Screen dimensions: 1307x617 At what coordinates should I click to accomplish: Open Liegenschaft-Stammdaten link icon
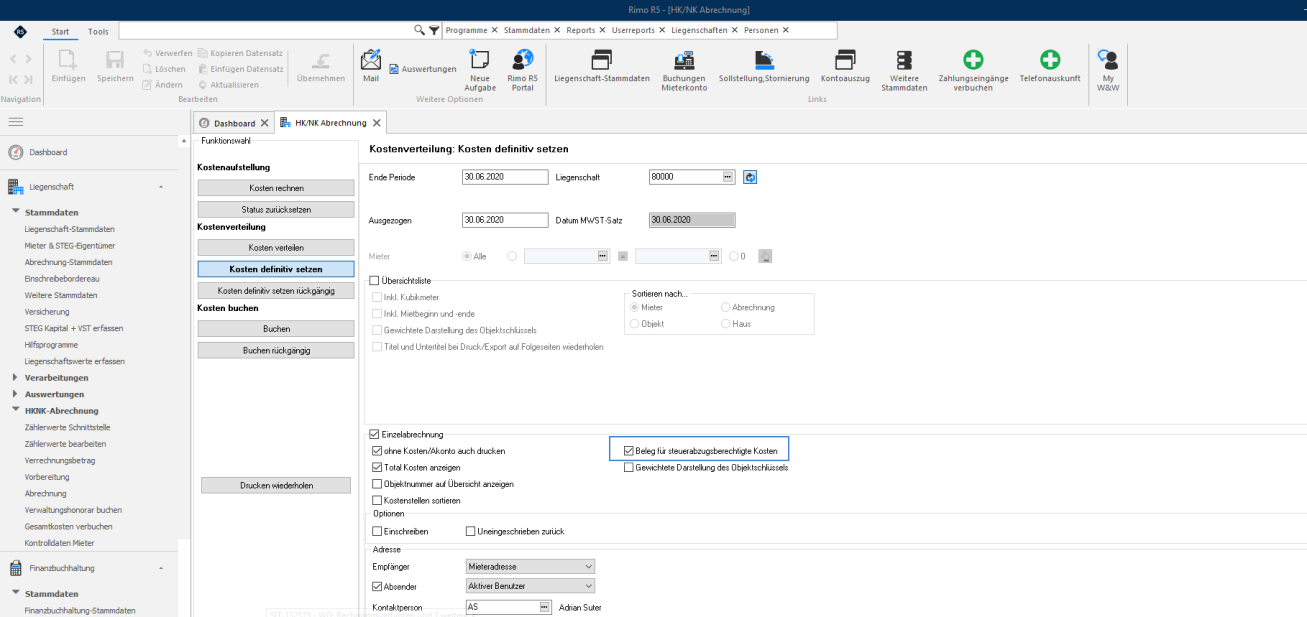(x=601, y=66)
